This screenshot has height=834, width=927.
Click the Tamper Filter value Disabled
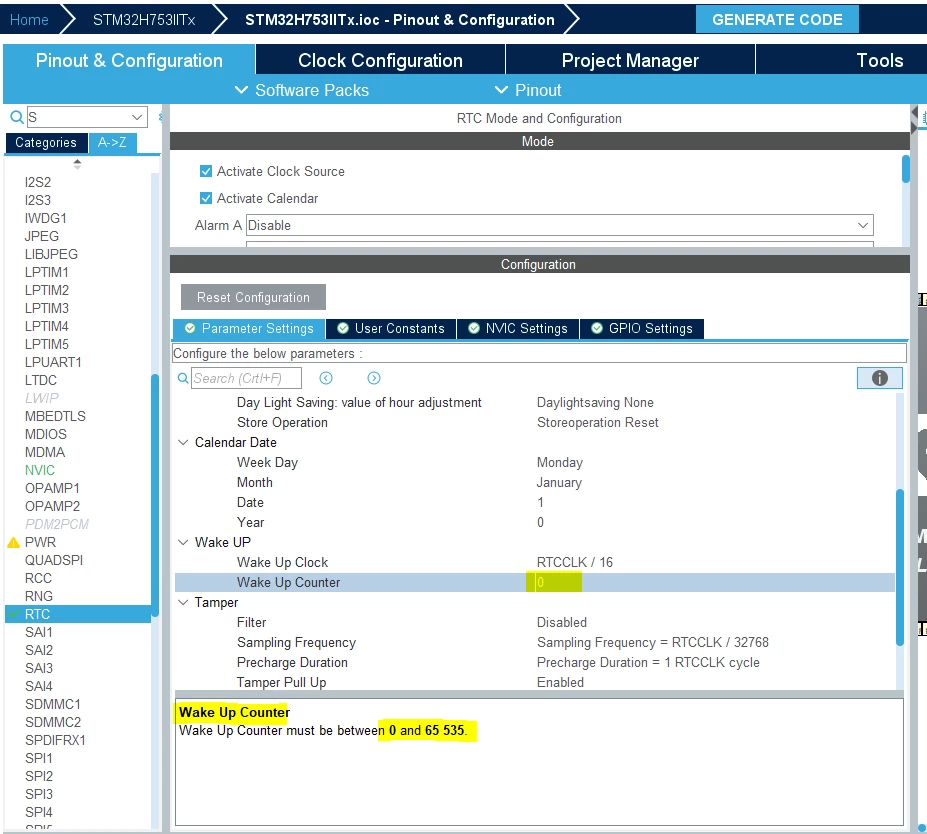click(x=562, y=622)
